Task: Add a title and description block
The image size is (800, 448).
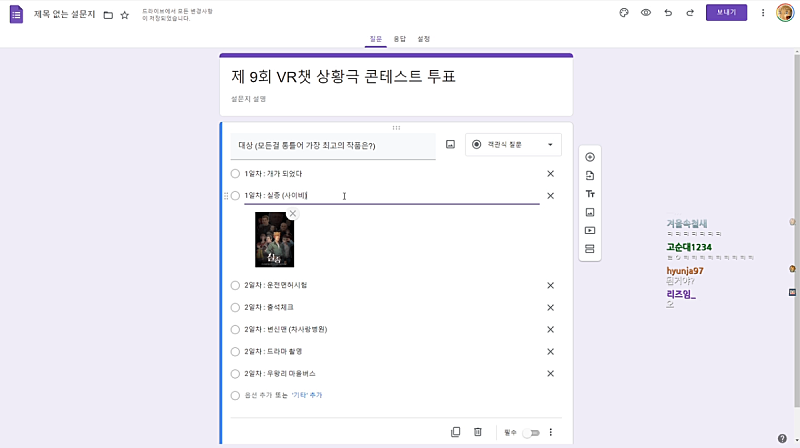Action: pos(590,193)
